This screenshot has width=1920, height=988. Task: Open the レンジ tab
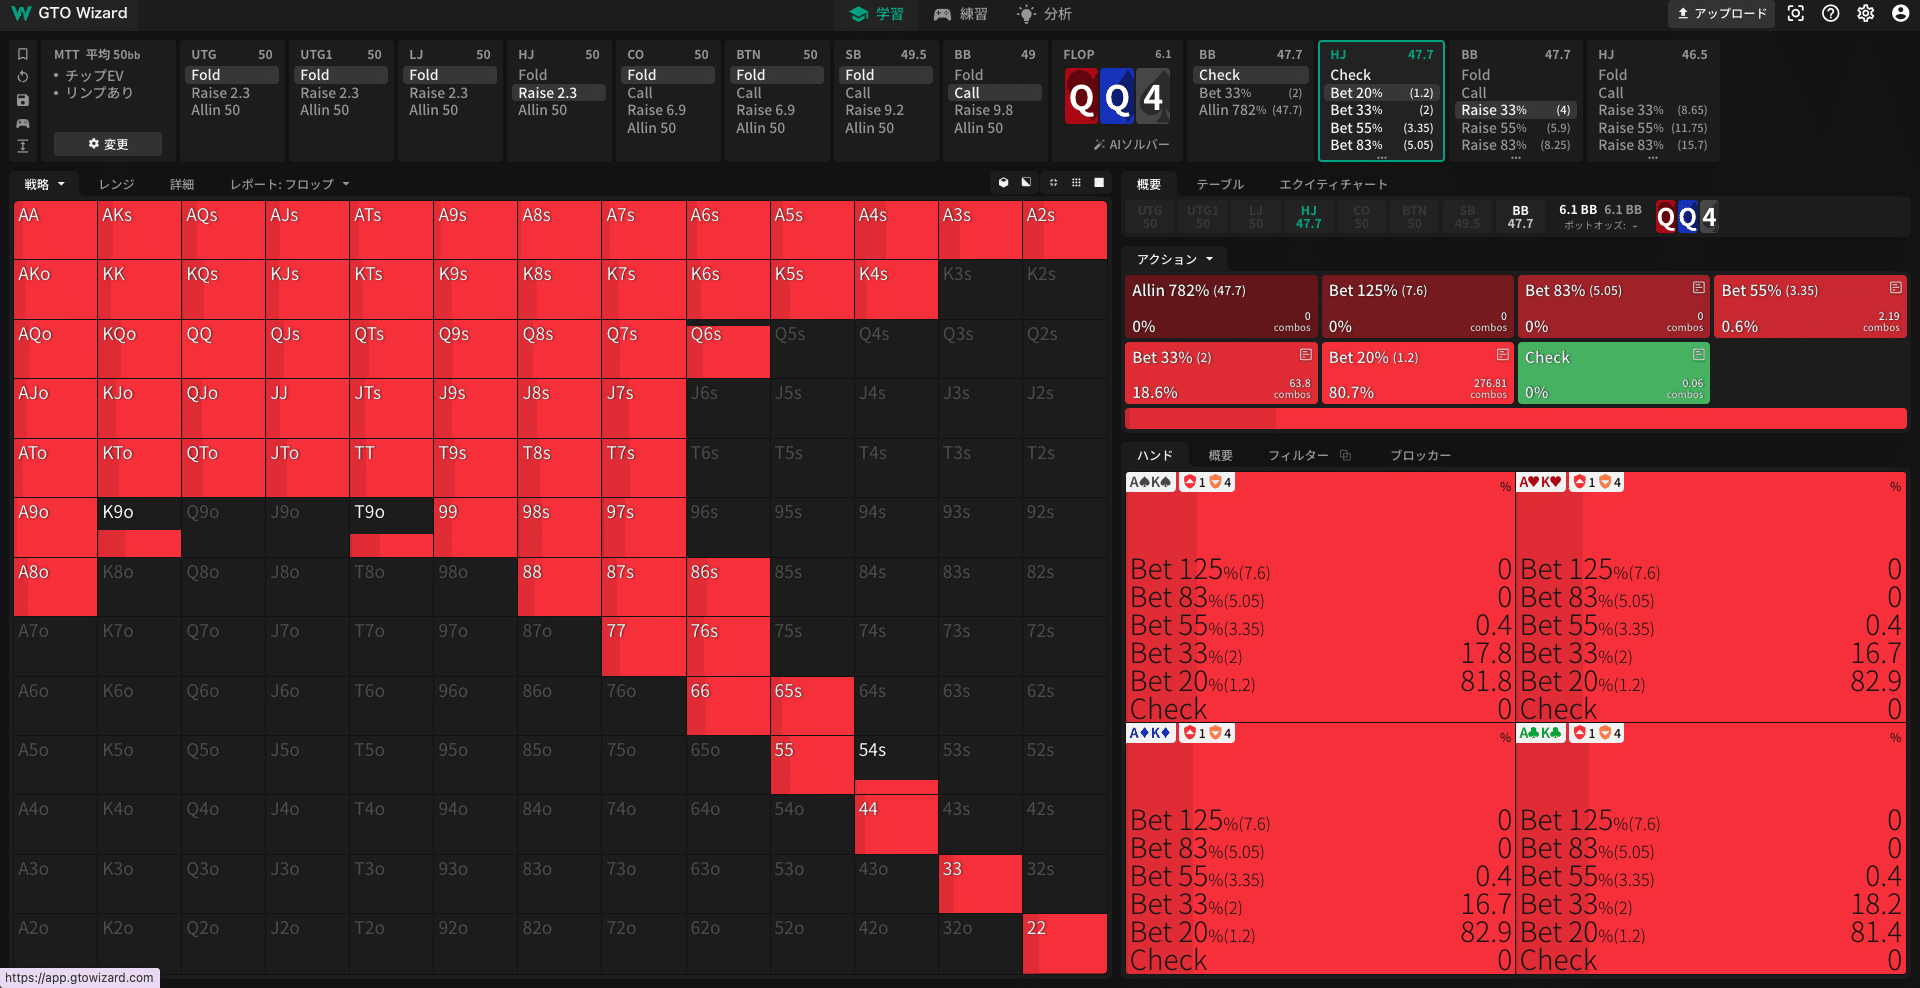click(116, 184)
